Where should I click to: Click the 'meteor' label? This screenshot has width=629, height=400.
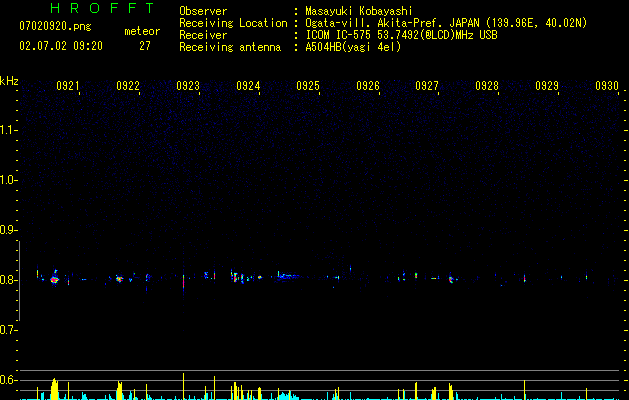click(x=142, y=31)
